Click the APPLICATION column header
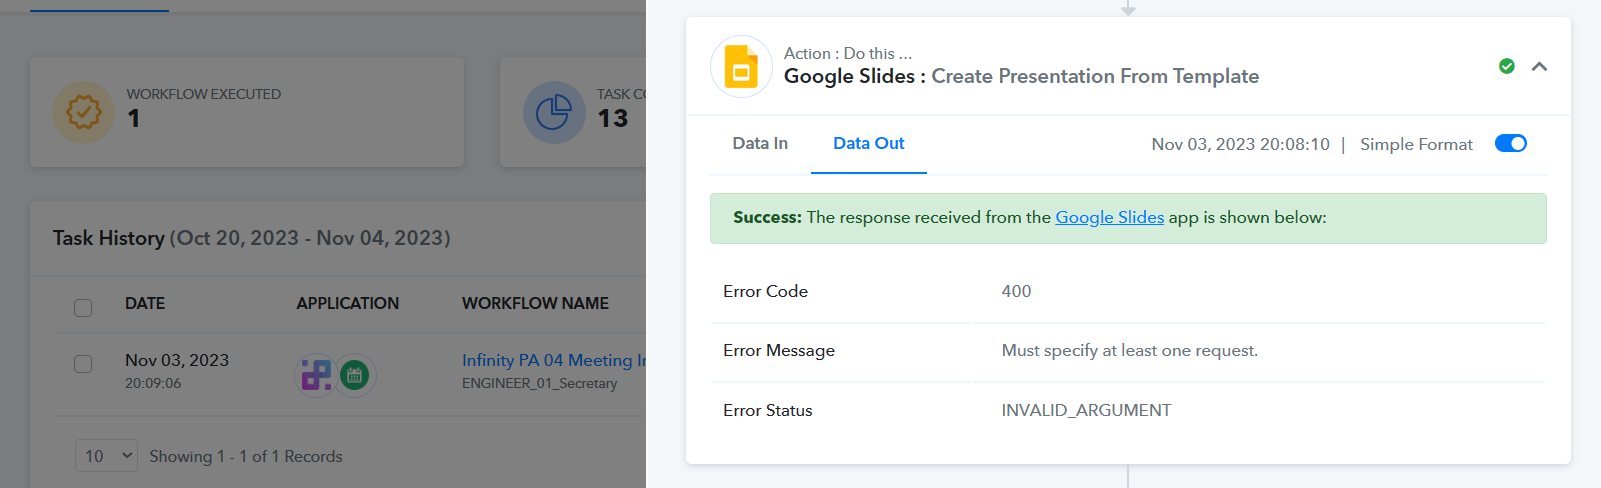The image size is (1601, 488). [x=347, y=303]
